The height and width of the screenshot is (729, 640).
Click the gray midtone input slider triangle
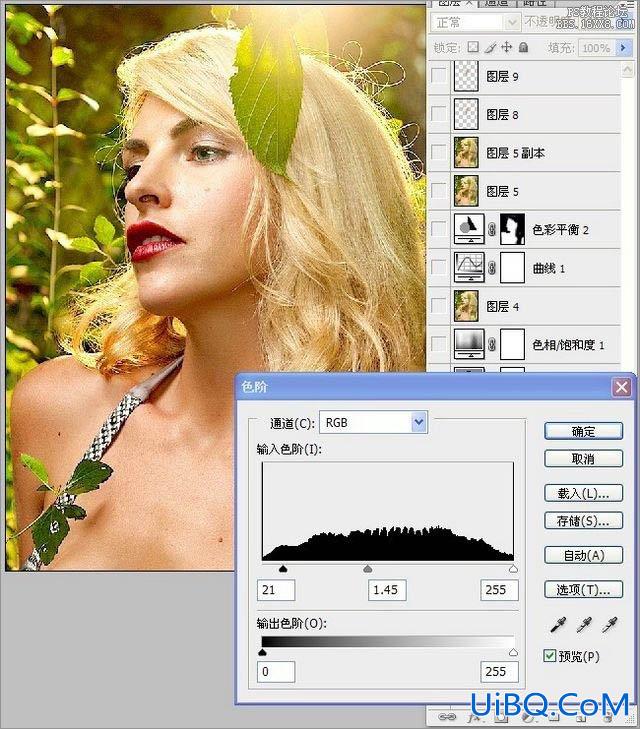(368, 569)
